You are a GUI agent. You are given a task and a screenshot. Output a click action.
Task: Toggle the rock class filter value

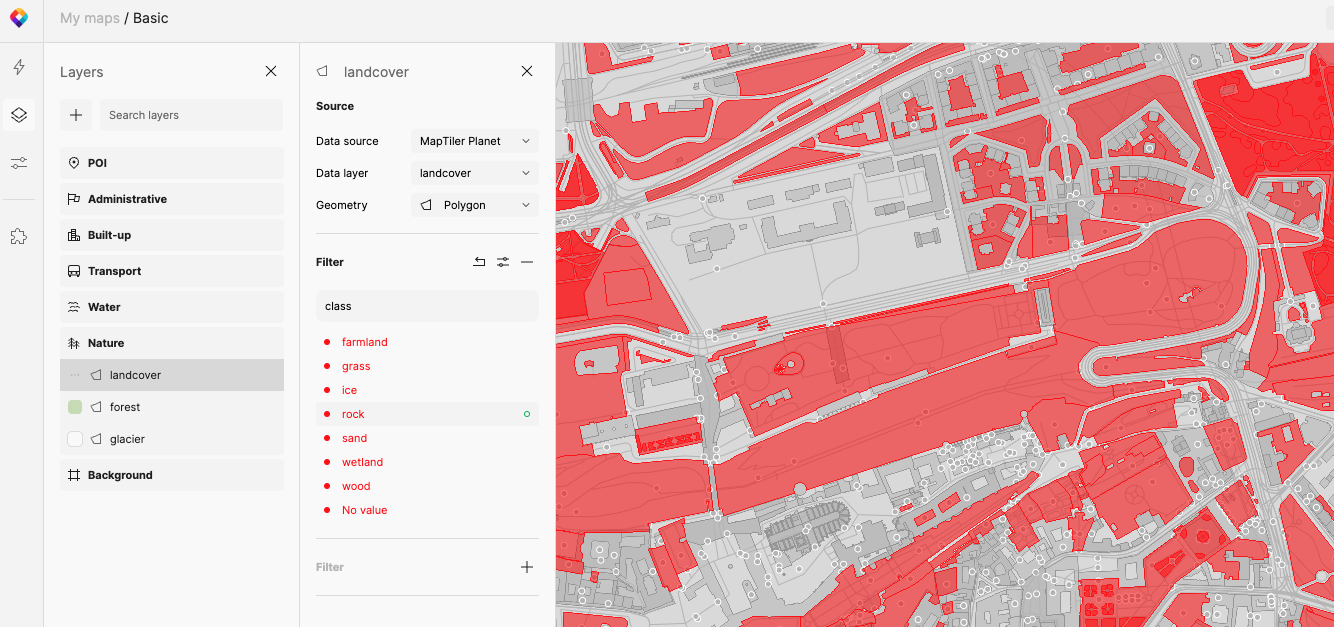[x=353, y=414]
